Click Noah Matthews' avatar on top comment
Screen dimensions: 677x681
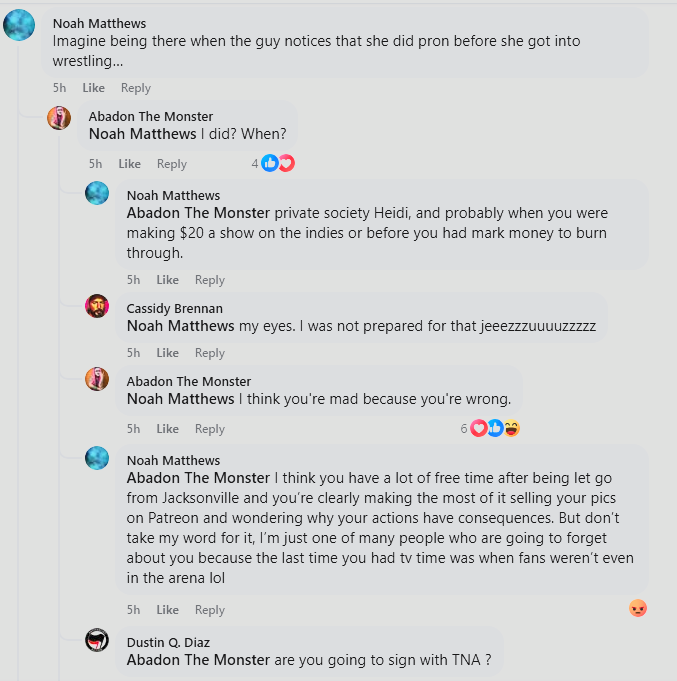(x=19, y=24)
